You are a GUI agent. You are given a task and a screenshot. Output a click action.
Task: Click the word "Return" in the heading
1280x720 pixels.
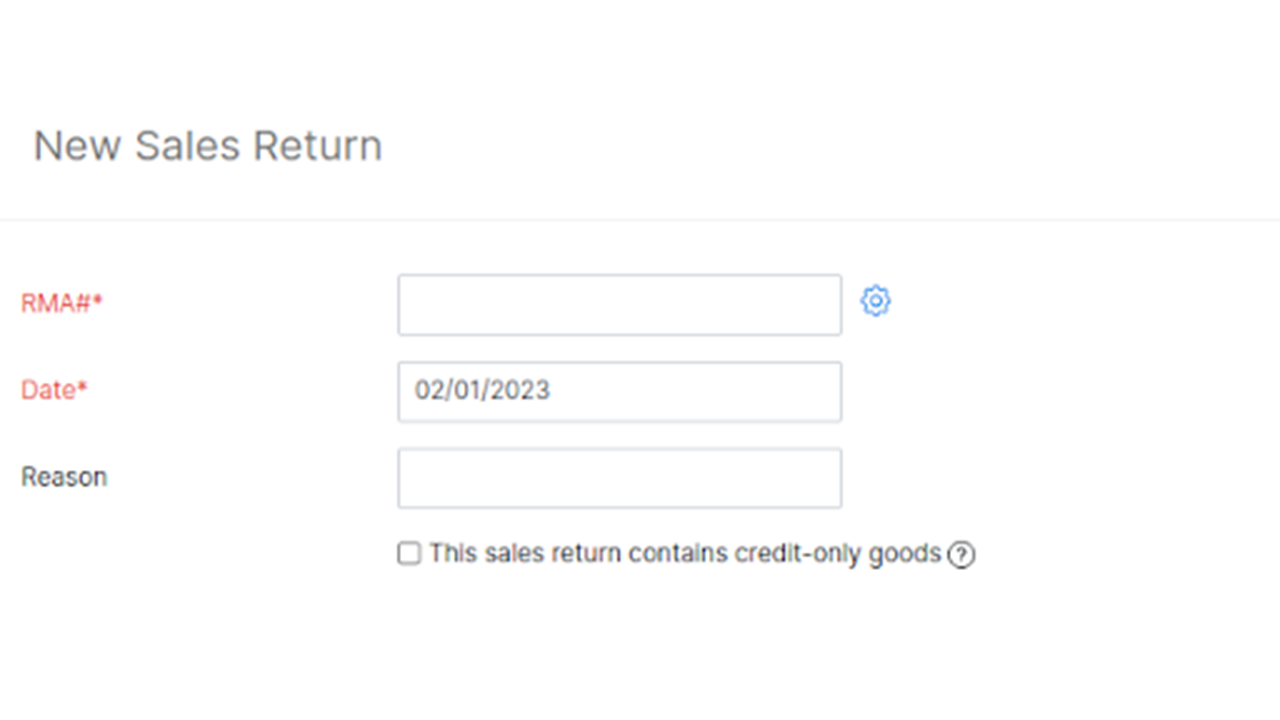click(317, 146)
